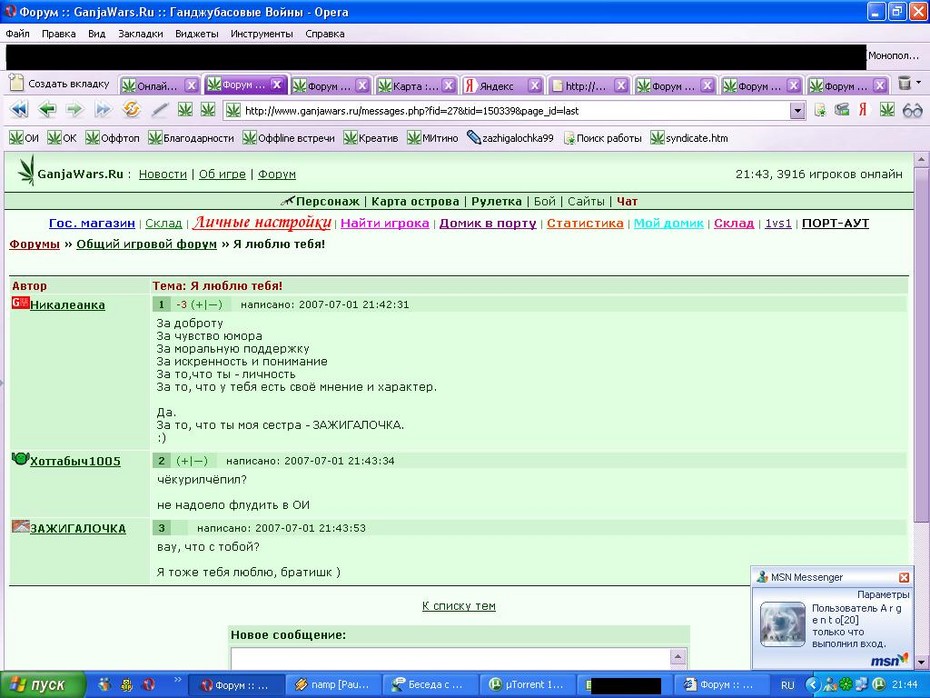The height and width of the screenshot is (698, 930).
Task: Close the Яндекс tab
Action: [535, 85]
